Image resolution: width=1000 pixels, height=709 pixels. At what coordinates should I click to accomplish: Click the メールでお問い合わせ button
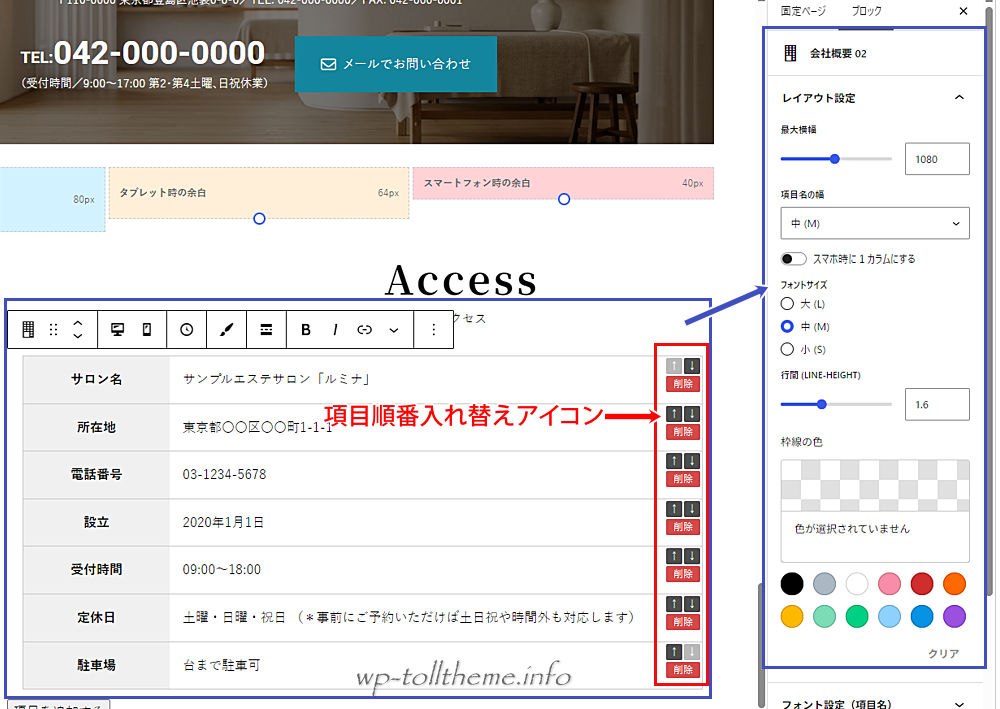click(396, 64)
